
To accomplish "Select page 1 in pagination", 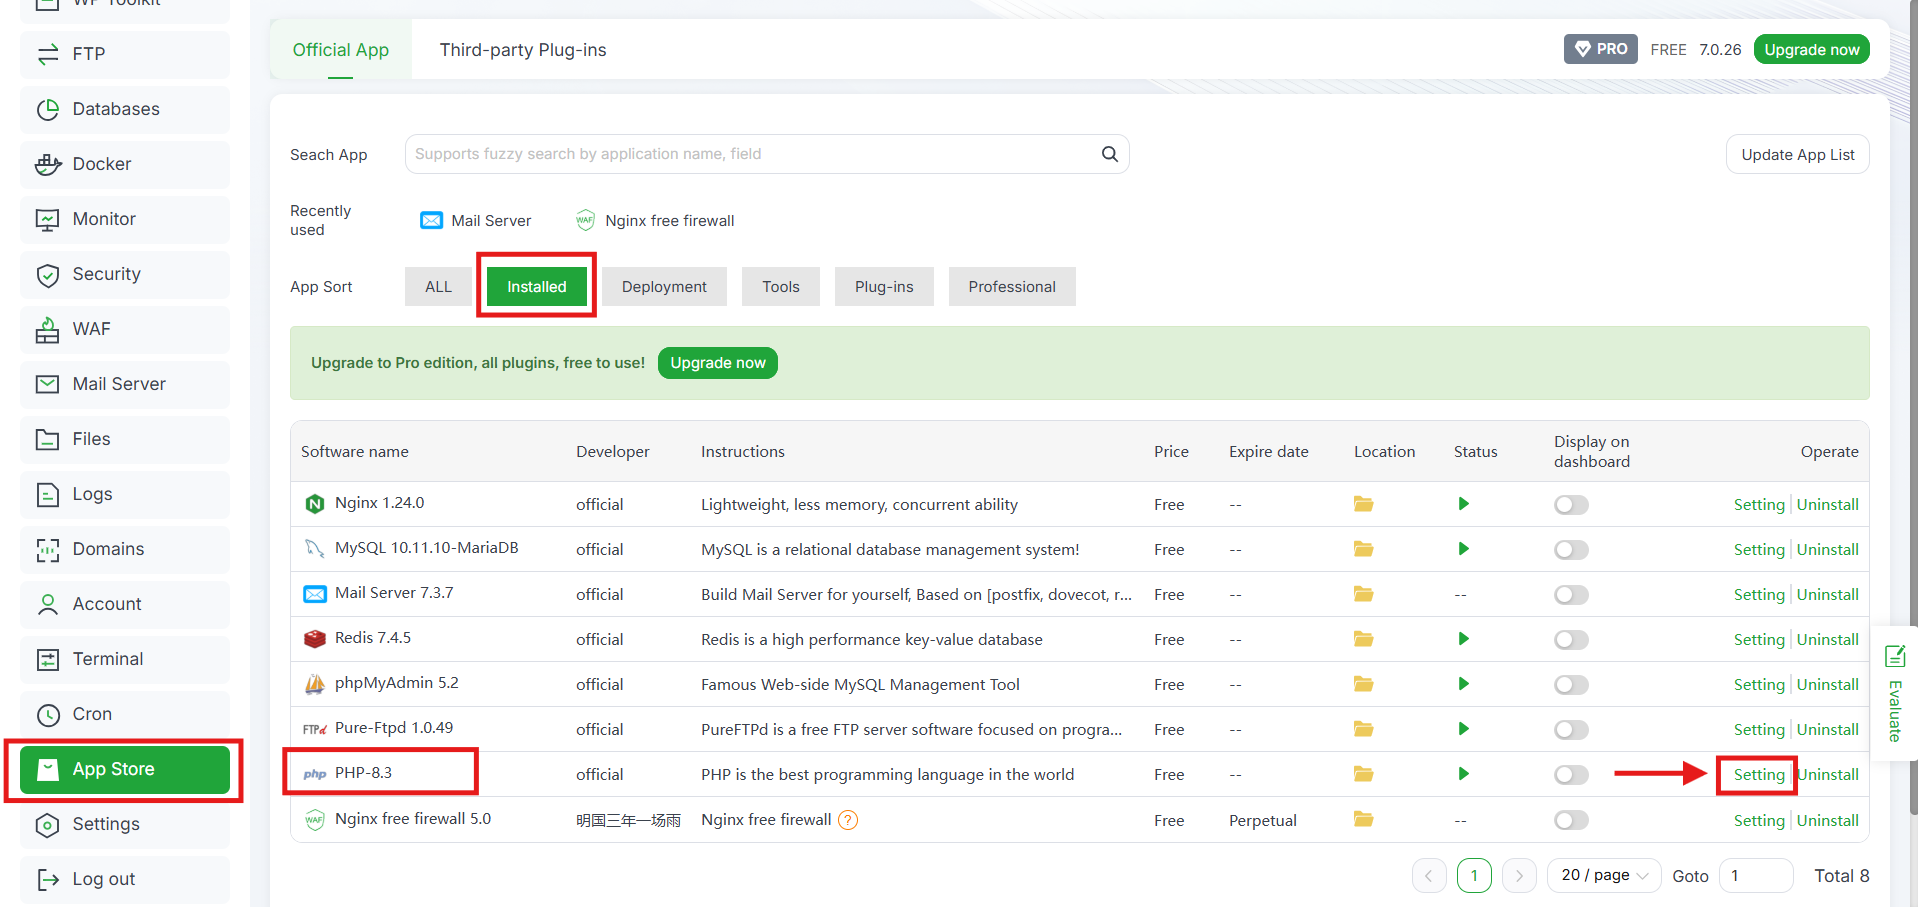I will pyautogui.click(x=1474, y=875).
